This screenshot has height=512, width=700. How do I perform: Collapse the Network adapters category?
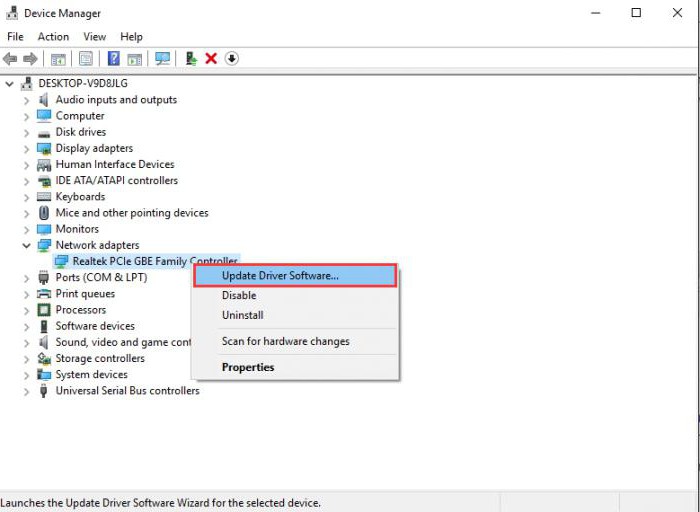26,245
